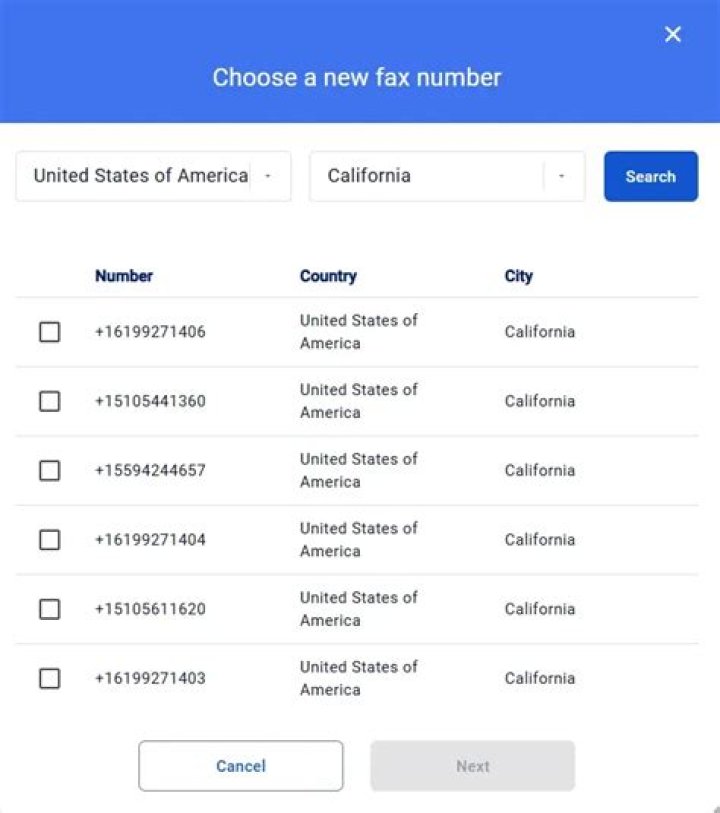Click the City column header

coord(518,276)
